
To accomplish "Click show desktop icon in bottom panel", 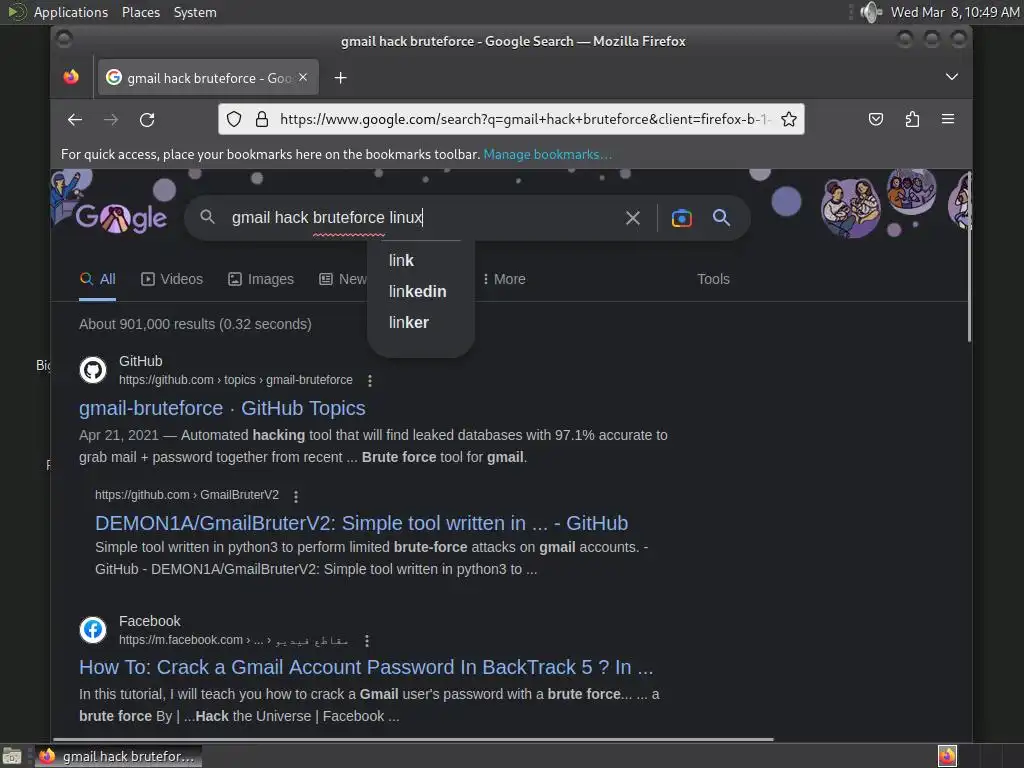I will click(x=12, y=756).
